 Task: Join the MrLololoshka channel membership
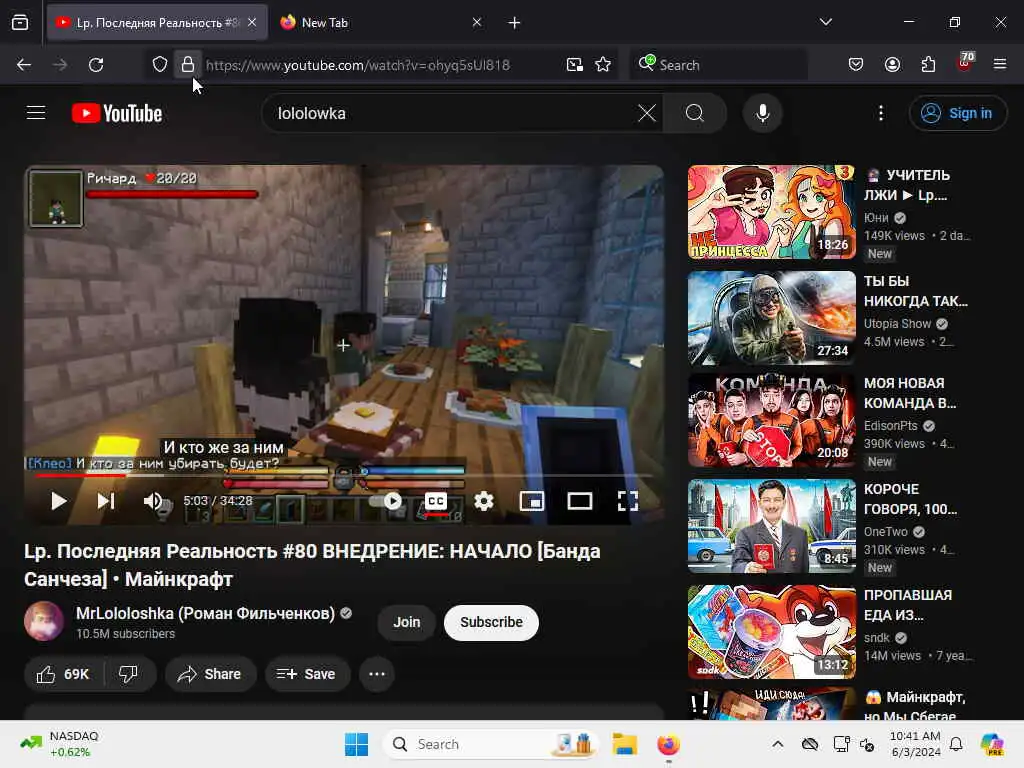click(406, 622)
